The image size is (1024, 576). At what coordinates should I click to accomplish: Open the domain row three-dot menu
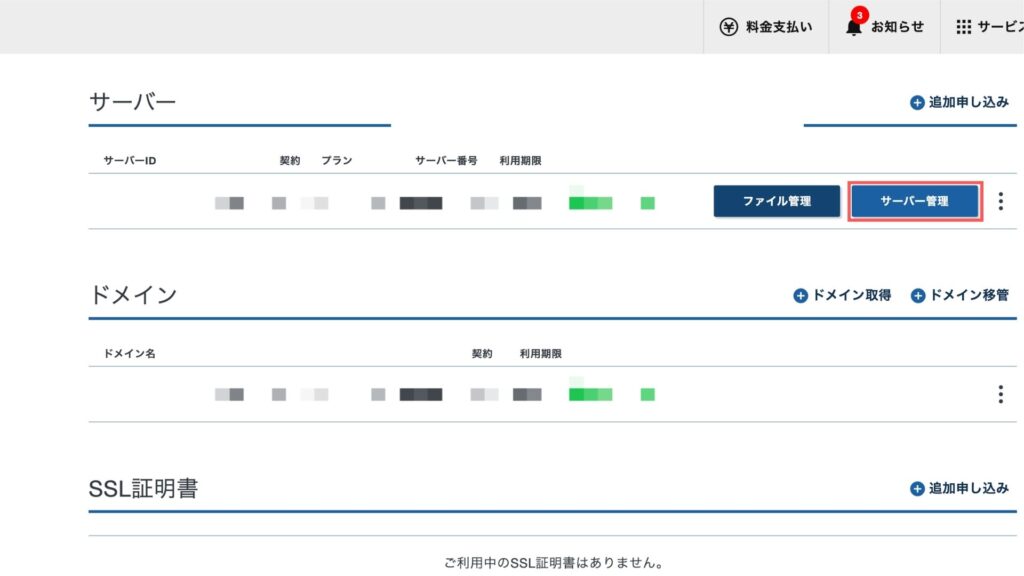click(1000, 394)
